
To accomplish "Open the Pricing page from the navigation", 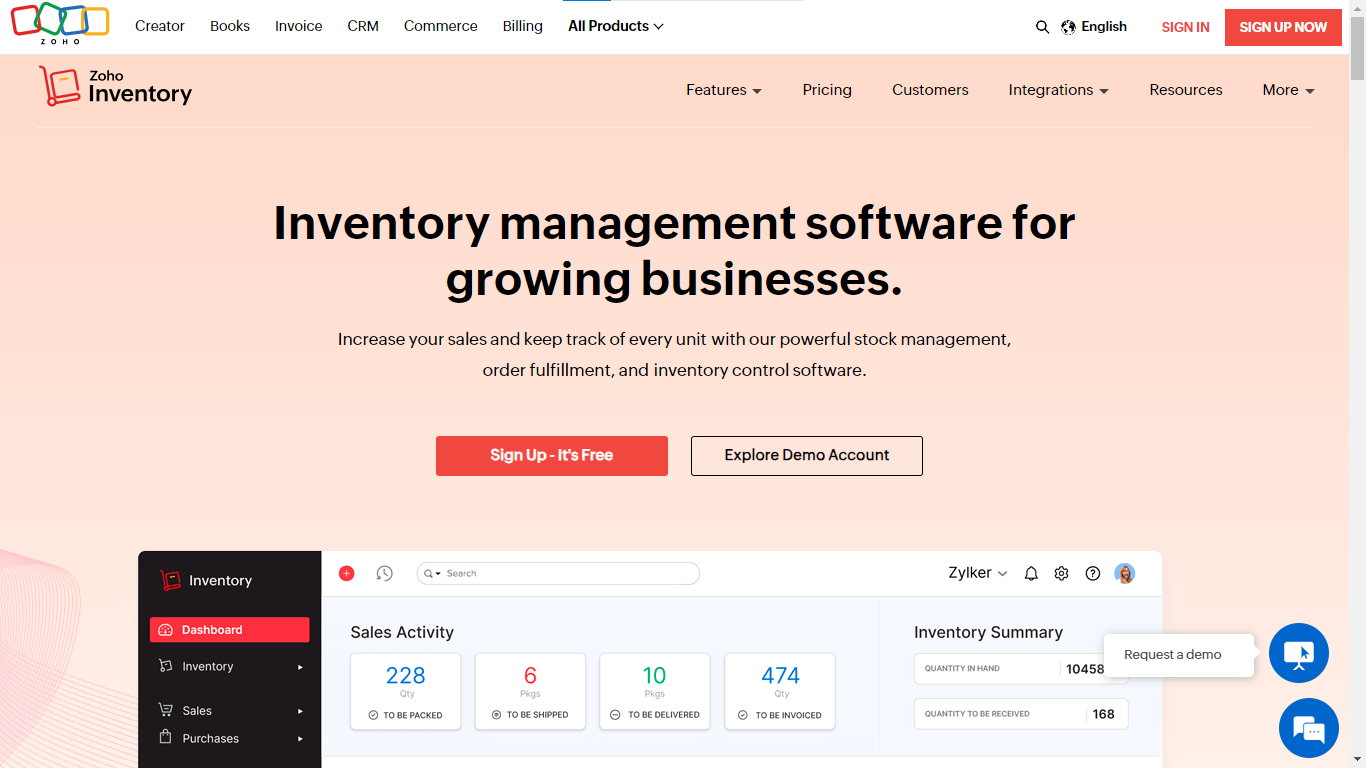I will click(827, 90).
